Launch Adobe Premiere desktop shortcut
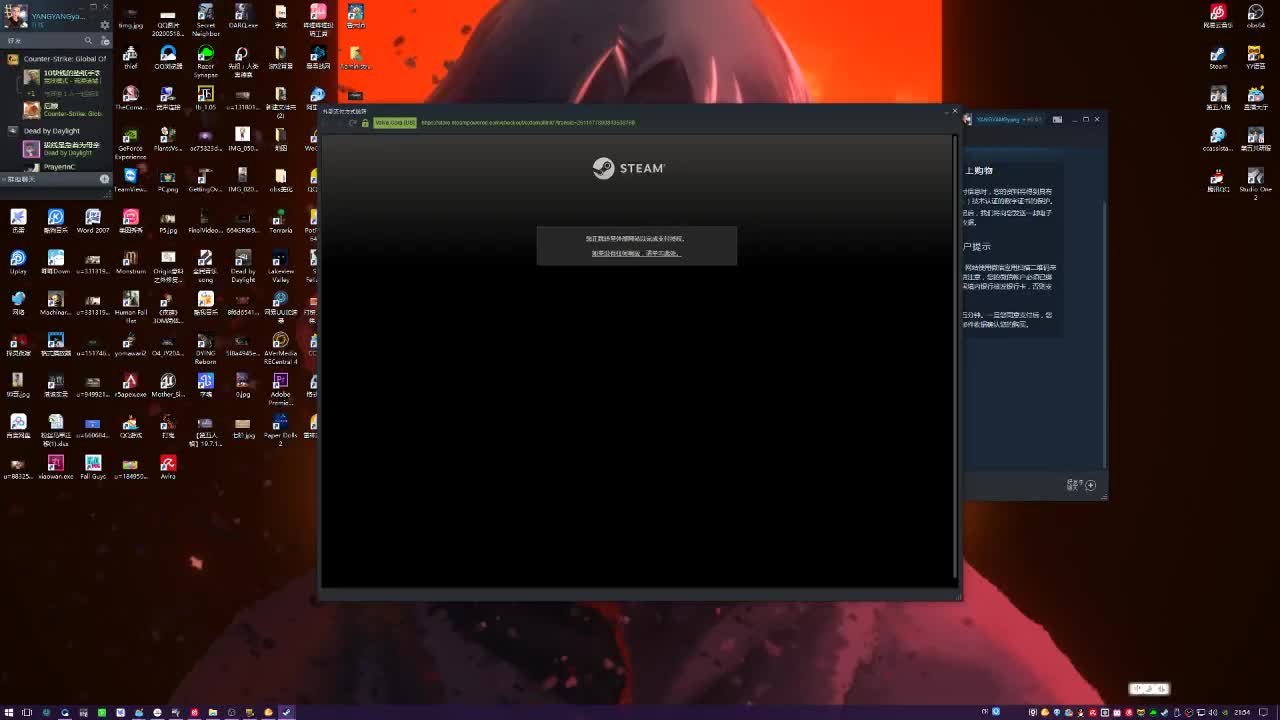Image resolution: width=1280 pixels, height=720 pixels. click(280, 385)
